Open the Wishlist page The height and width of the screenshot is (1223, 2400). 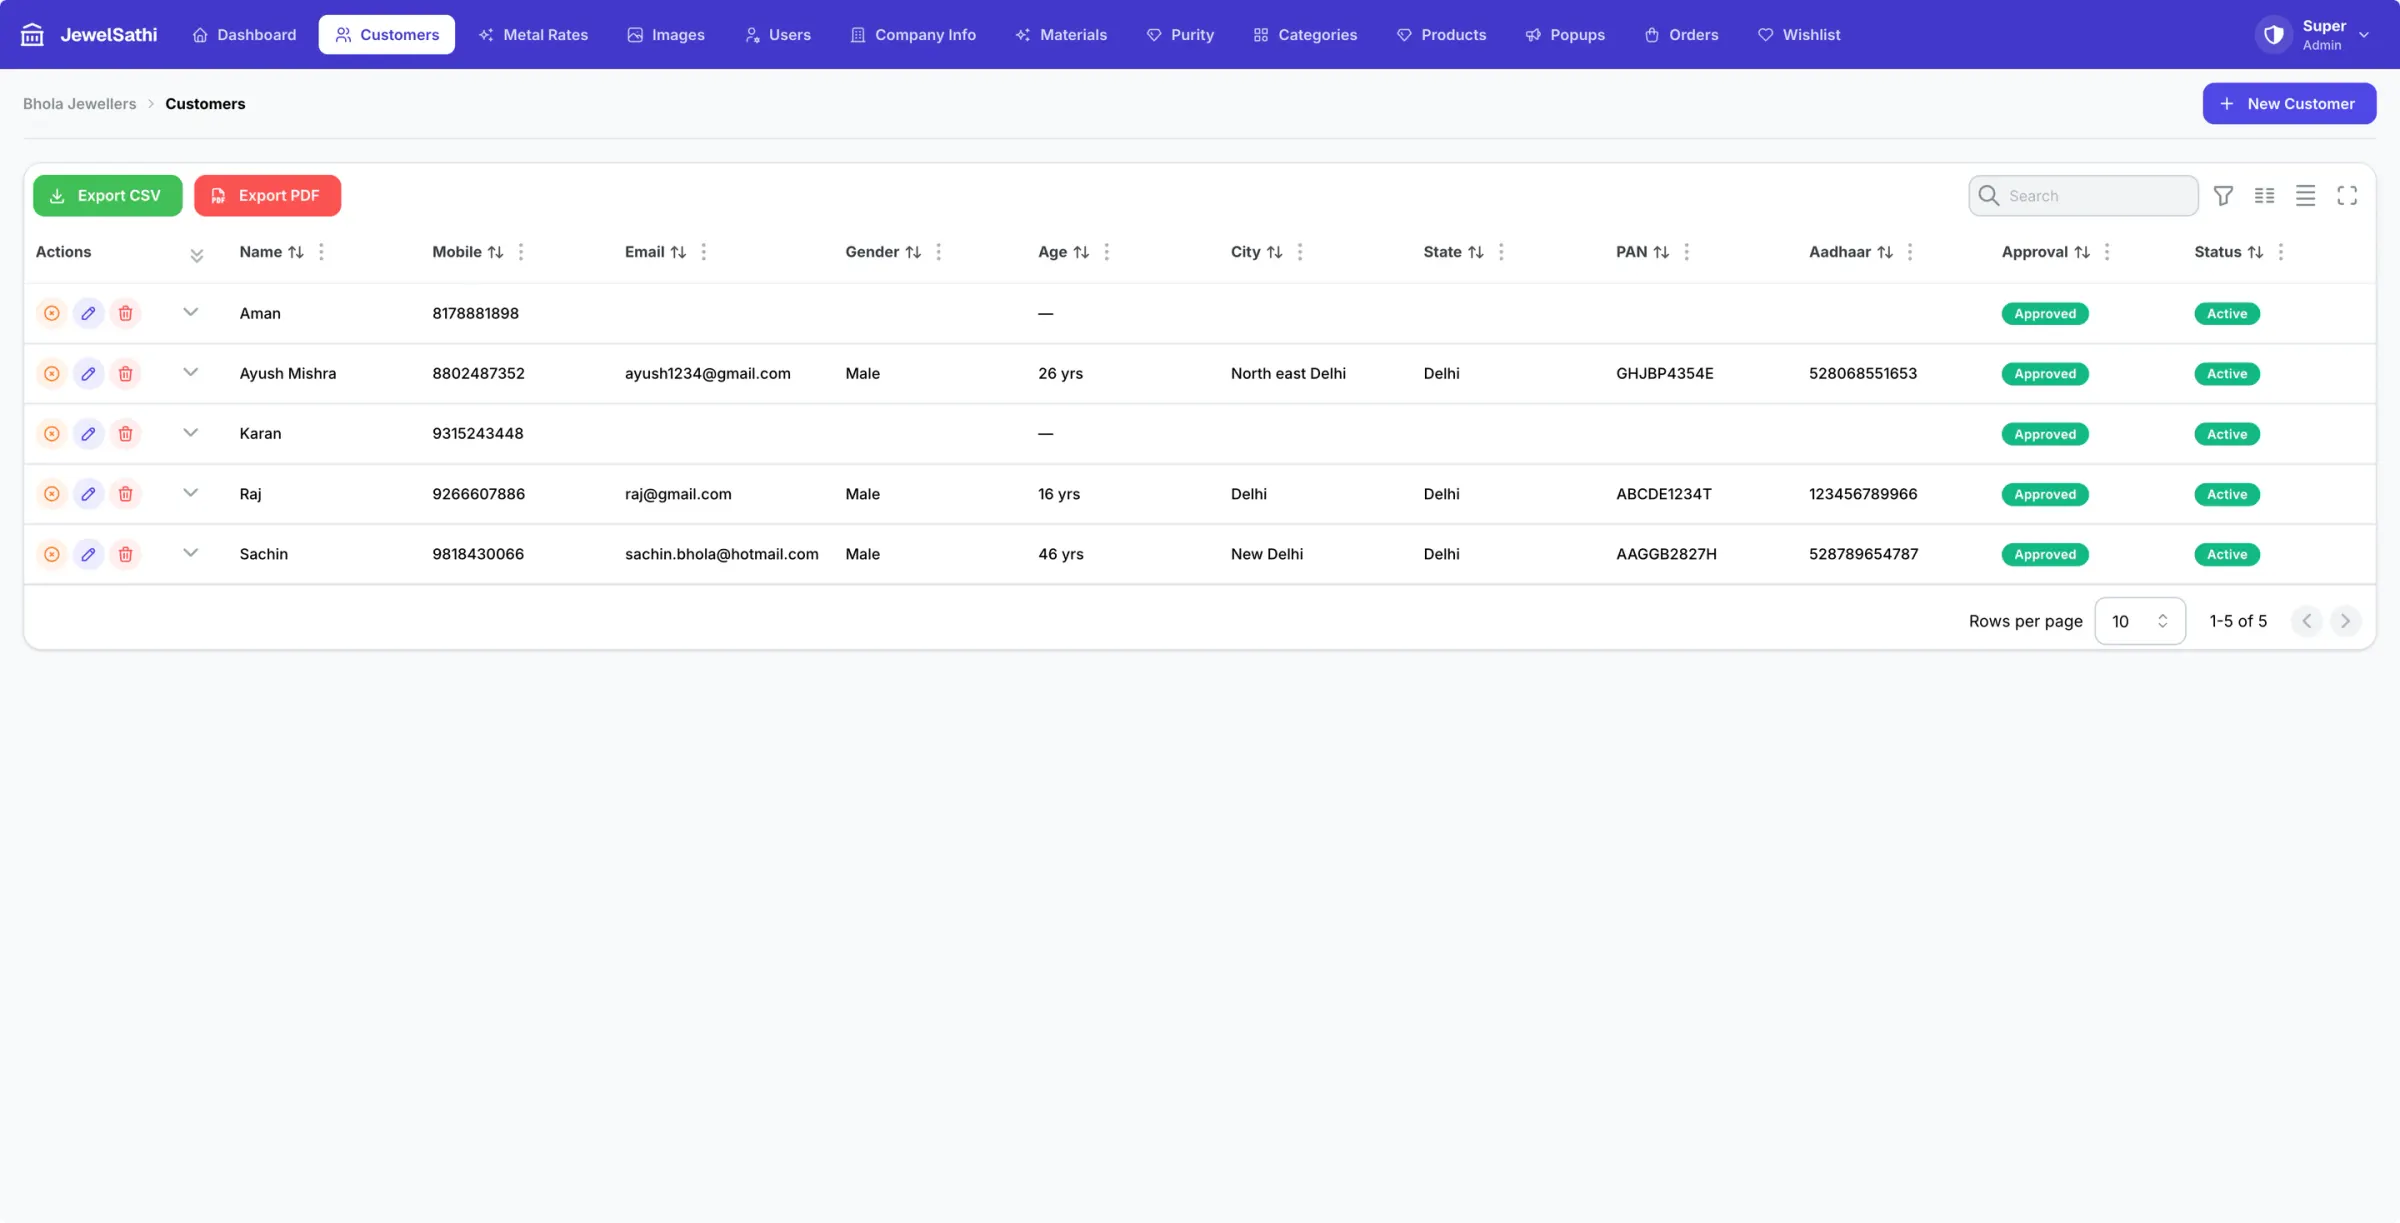pos(1799,34)
